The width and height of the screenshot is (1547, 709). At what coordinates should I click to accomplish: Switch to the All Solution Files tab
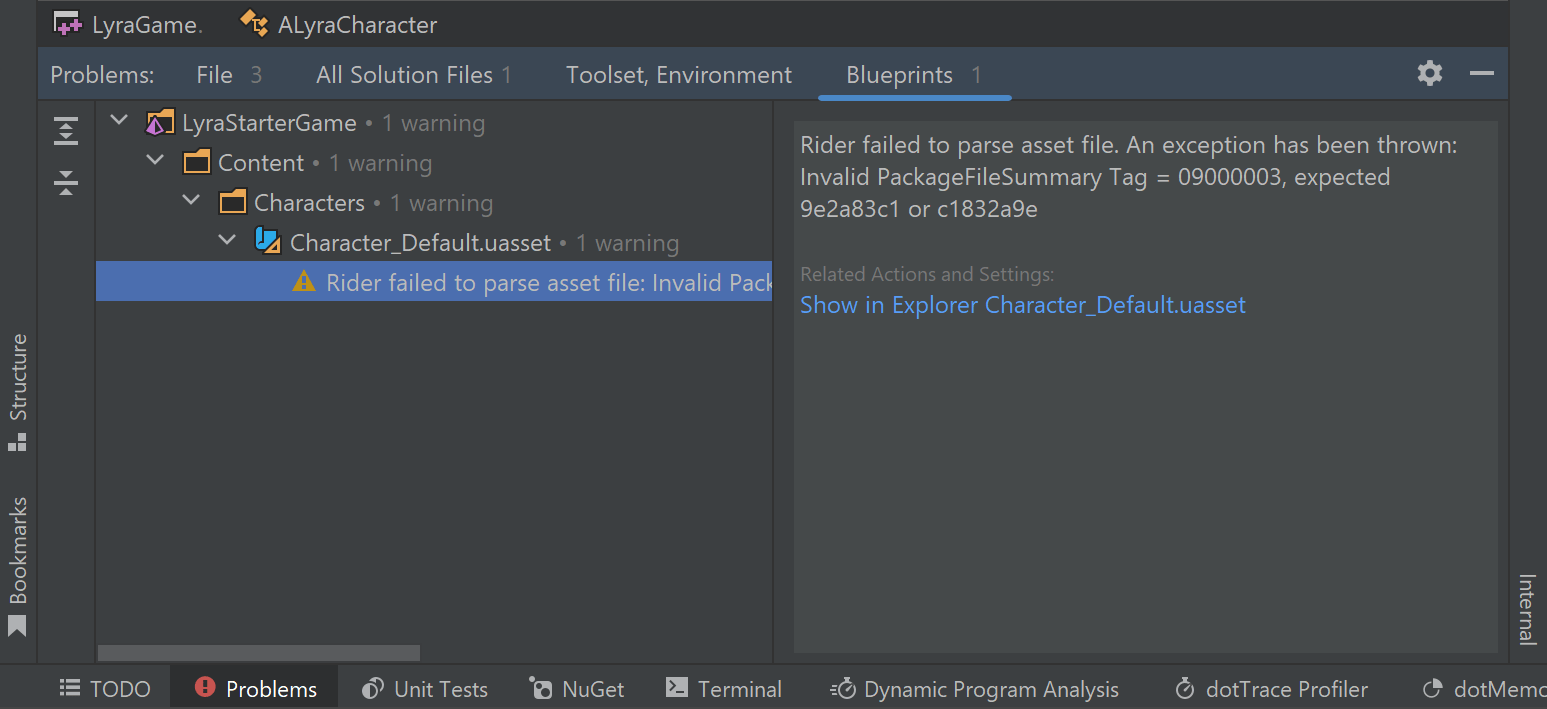point(413,75)
